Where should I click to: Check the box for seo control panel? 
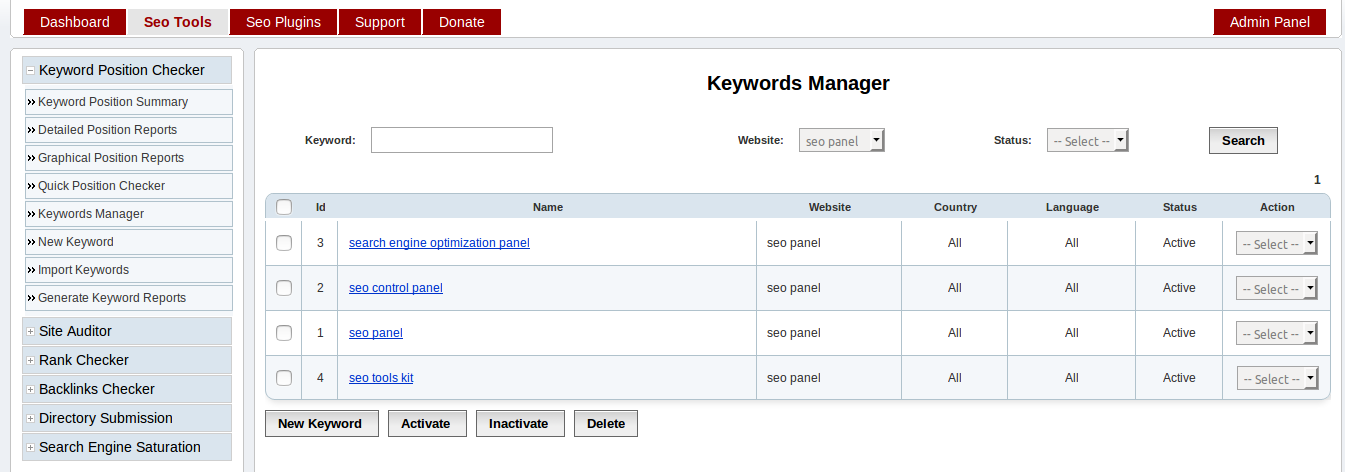pyautogui.click(x=284, y=288)
